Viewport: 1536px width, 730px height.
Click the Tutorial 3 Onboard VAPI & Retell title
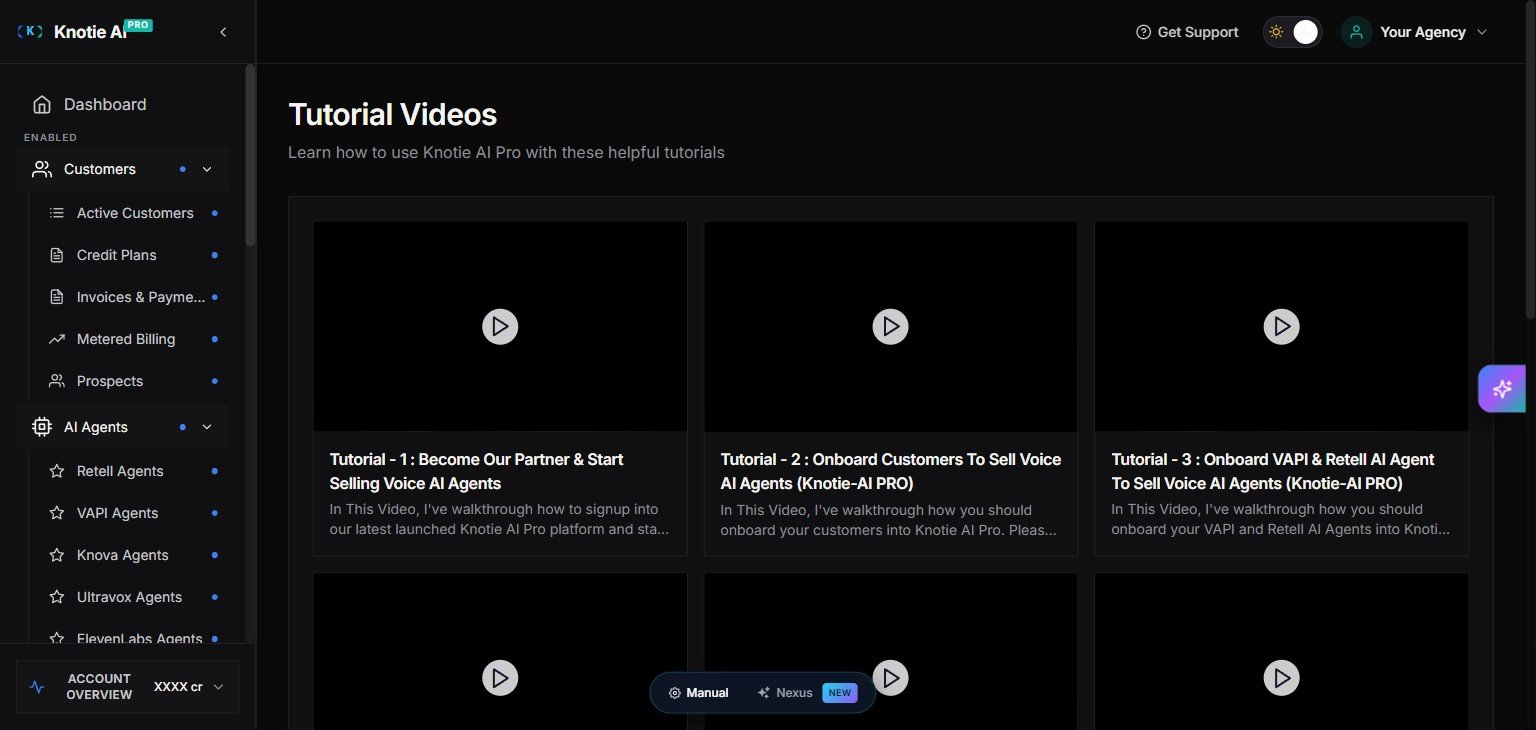tap(1273, 471)
